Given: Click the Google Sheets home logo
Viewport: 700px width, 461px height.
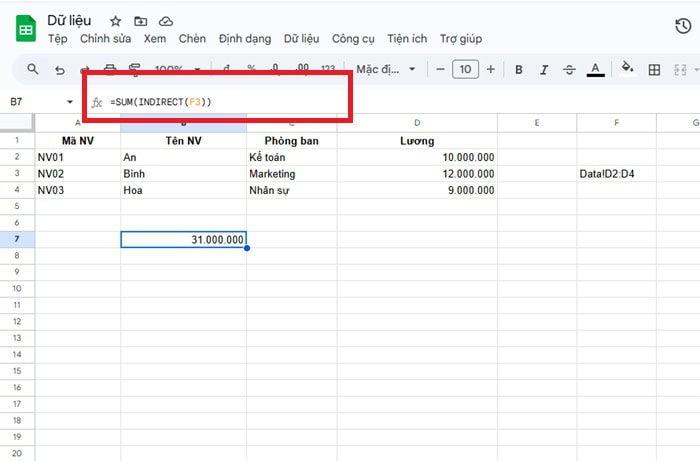Looking at the screenshot, I should click(26, 29).
